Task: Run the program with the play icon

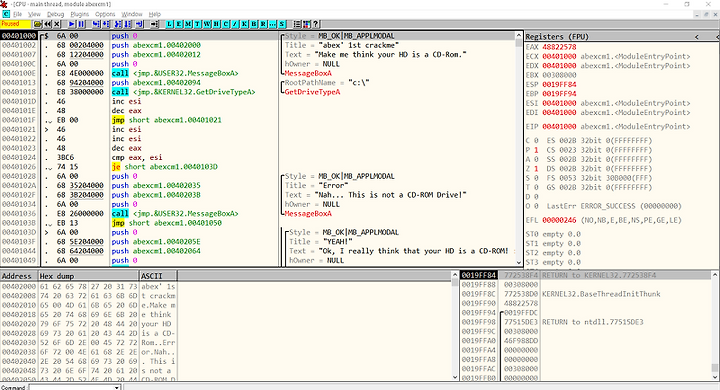Action: pyautogui.click(x=72, y=24)
